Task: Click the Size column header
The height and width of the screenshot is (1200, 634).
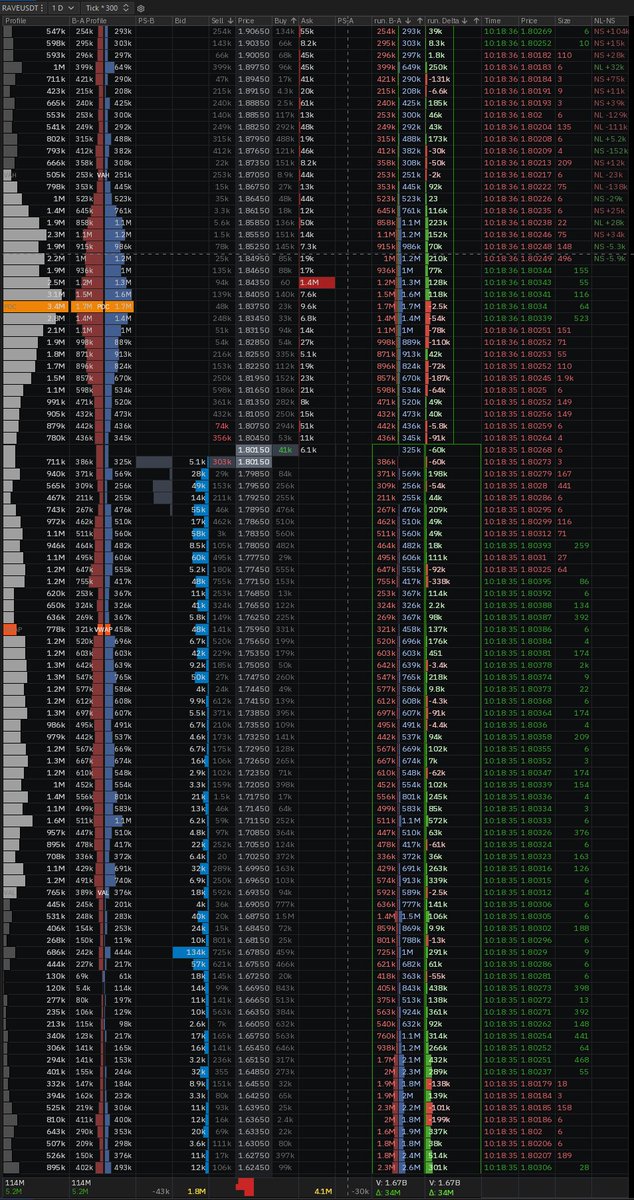Action: pos(572,20)
